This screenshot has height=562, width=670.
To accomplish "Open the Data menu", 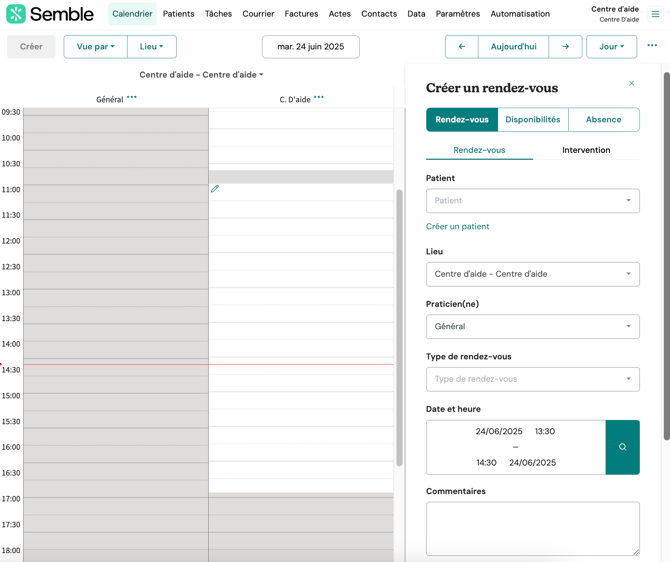I will (x=416, y=14).
